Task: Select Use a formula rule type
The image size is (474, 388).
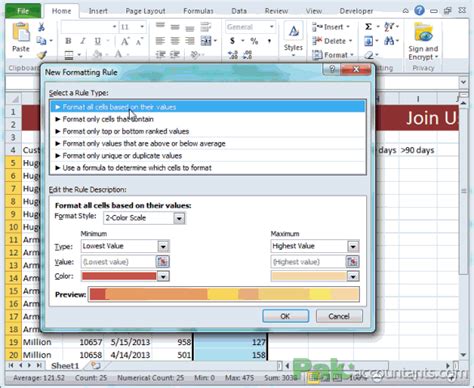Action: (208, 168)
